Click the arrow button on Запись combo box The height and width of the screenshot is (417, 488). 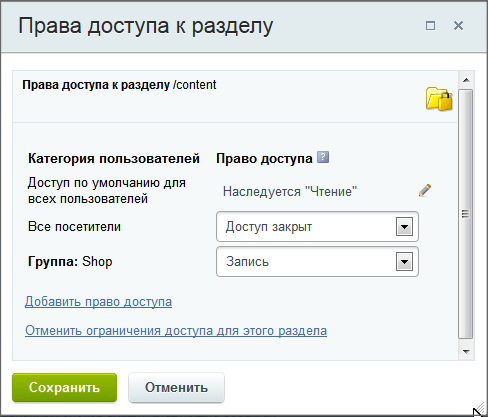pos(404,262)
